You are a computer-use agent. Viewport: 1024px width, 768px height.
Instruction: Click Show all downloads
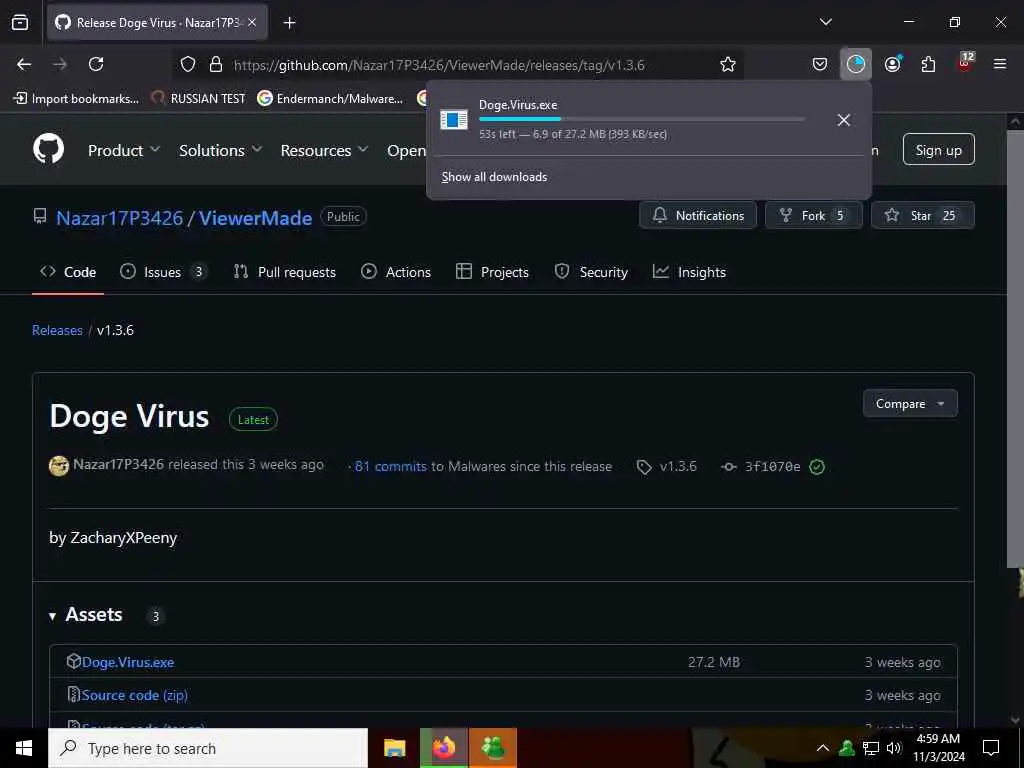click(494, 177)
